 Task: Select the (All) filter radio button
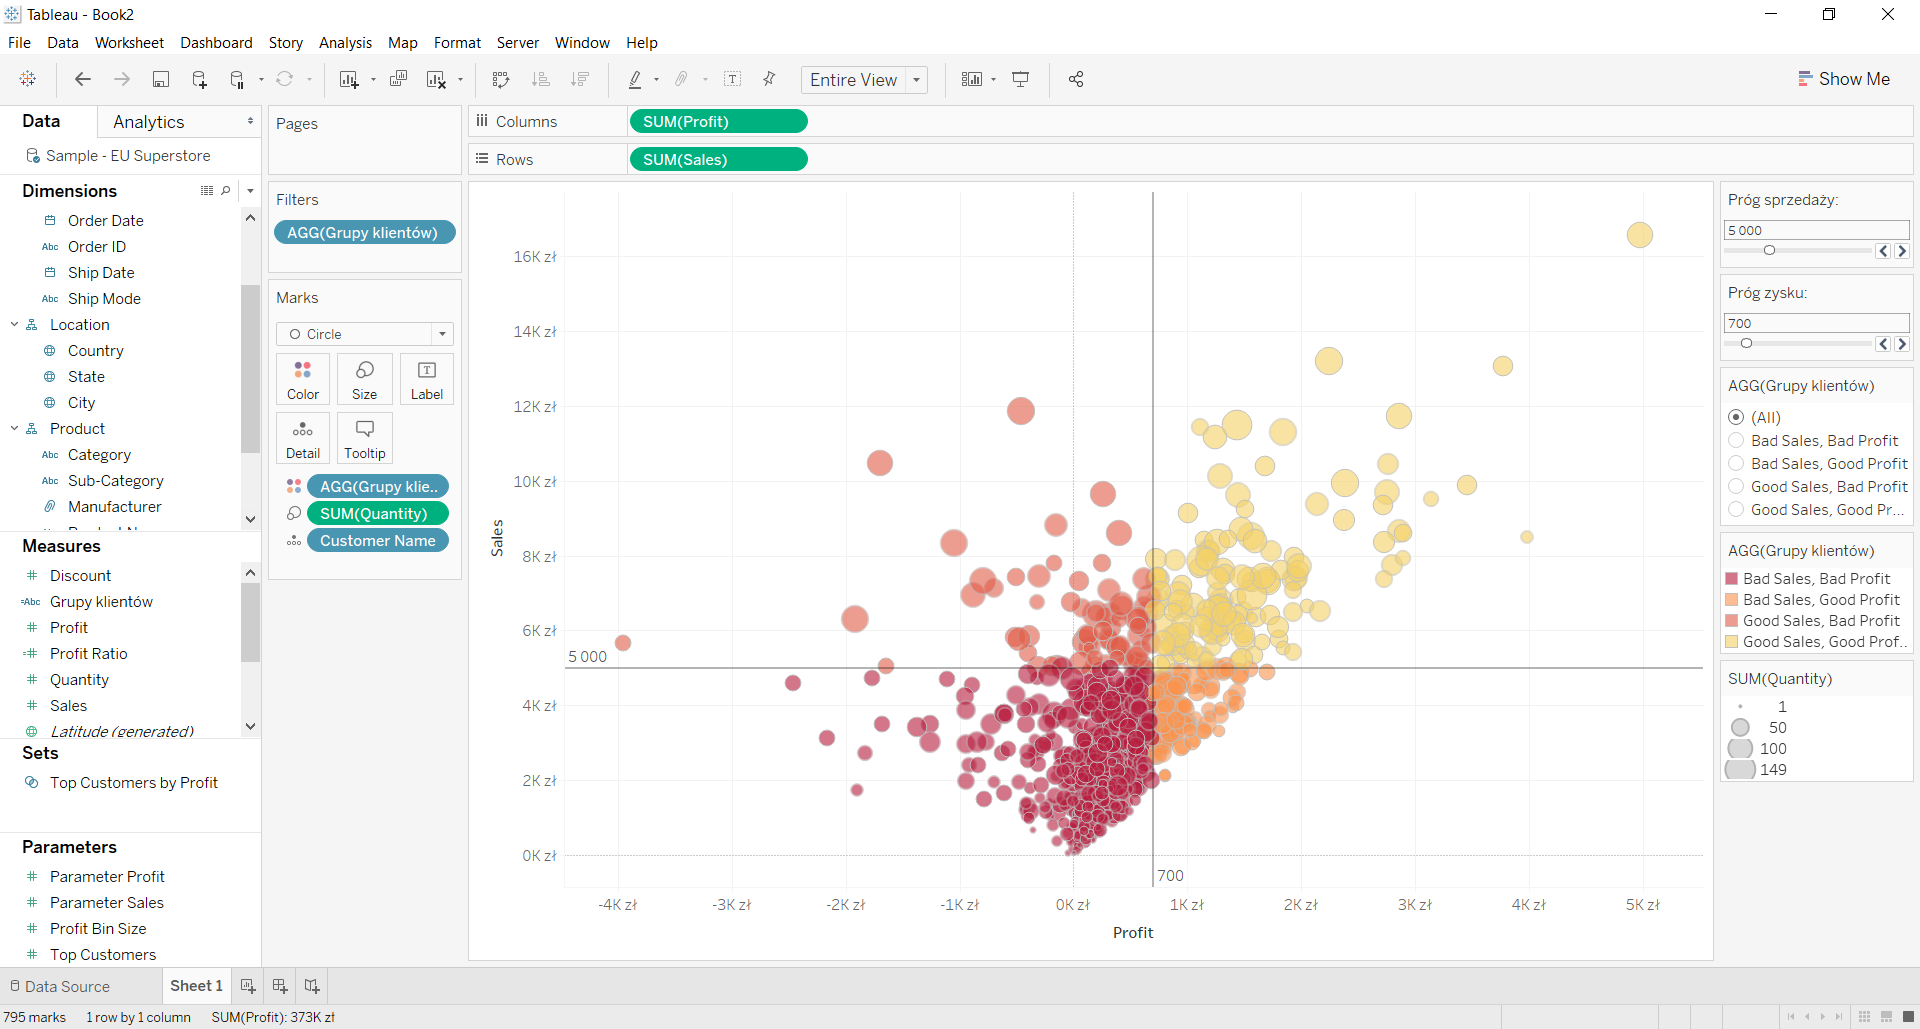tap(1736, 418)
